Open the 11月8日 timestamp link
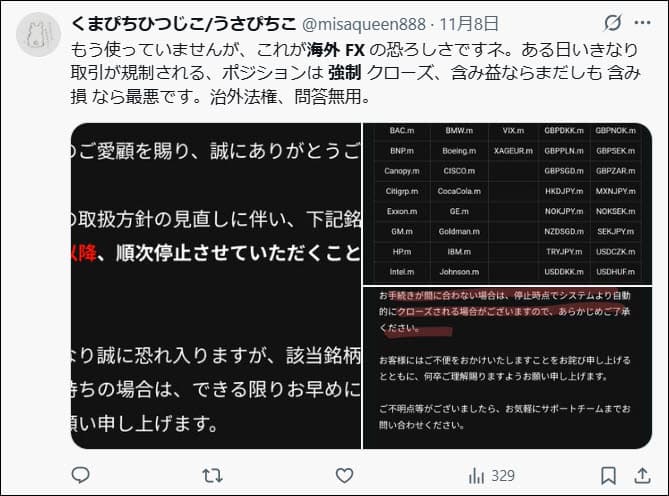 pos(469,24)
